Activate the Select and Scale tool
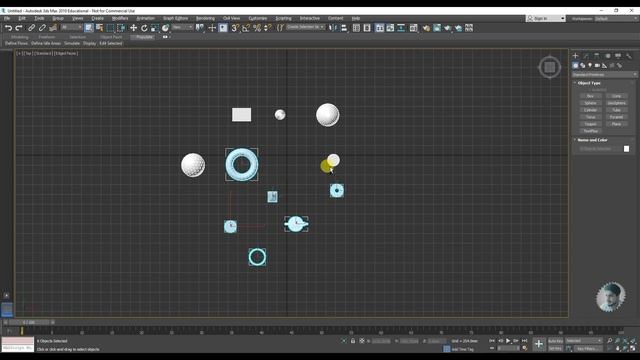The width and height of the screenshot is (640, 360). (155, 28)
